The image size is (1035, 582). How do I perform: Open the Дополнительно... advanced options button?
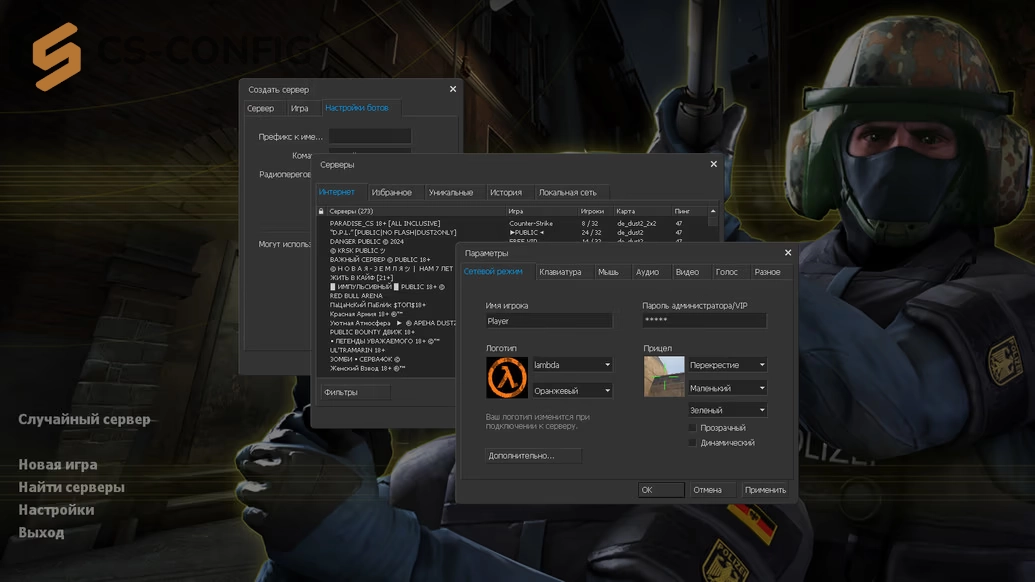533,455
